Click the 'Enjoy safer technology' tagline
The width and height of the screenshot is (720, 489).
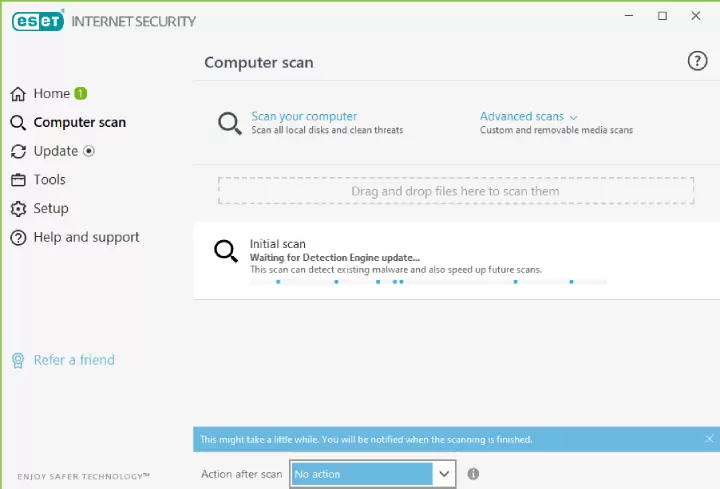pyautogui.click(x=84, y=477)
